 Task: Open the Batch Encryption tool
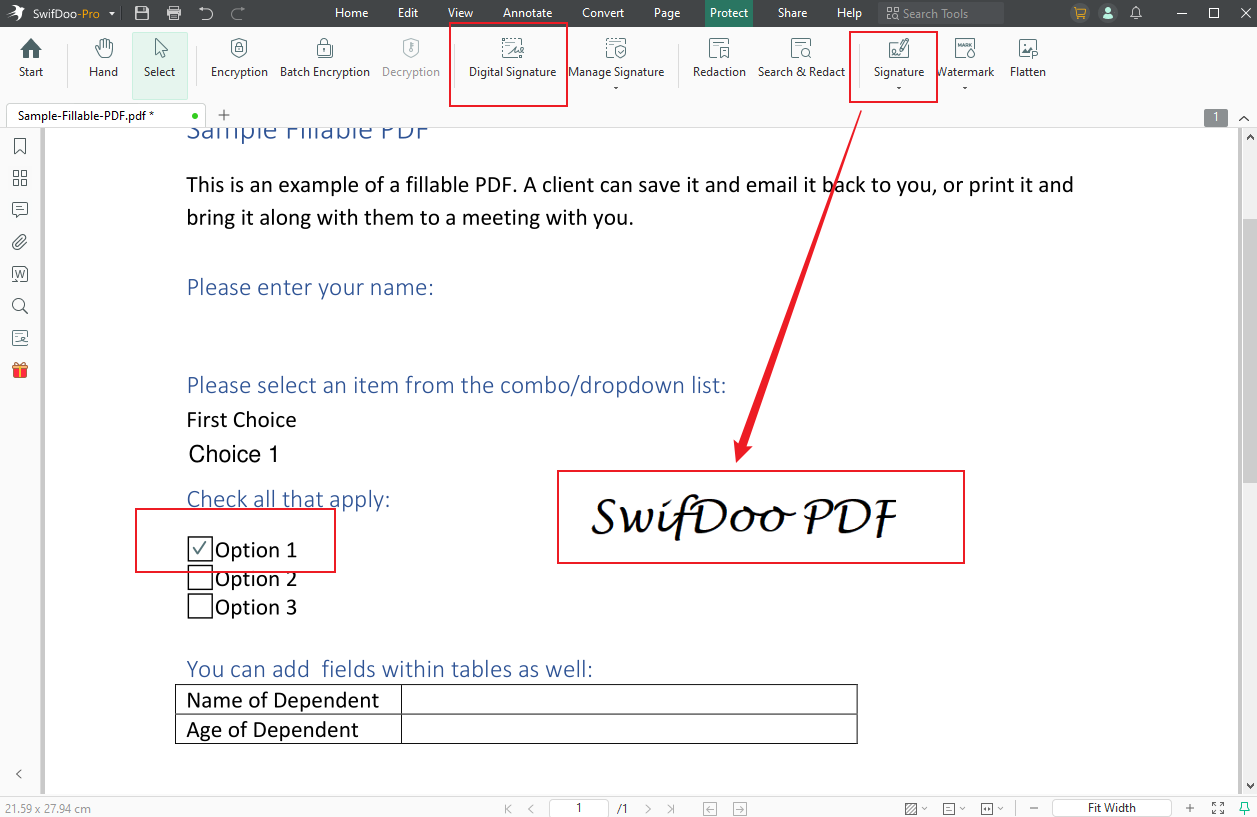pyautogui.click(x=325, y=58)
